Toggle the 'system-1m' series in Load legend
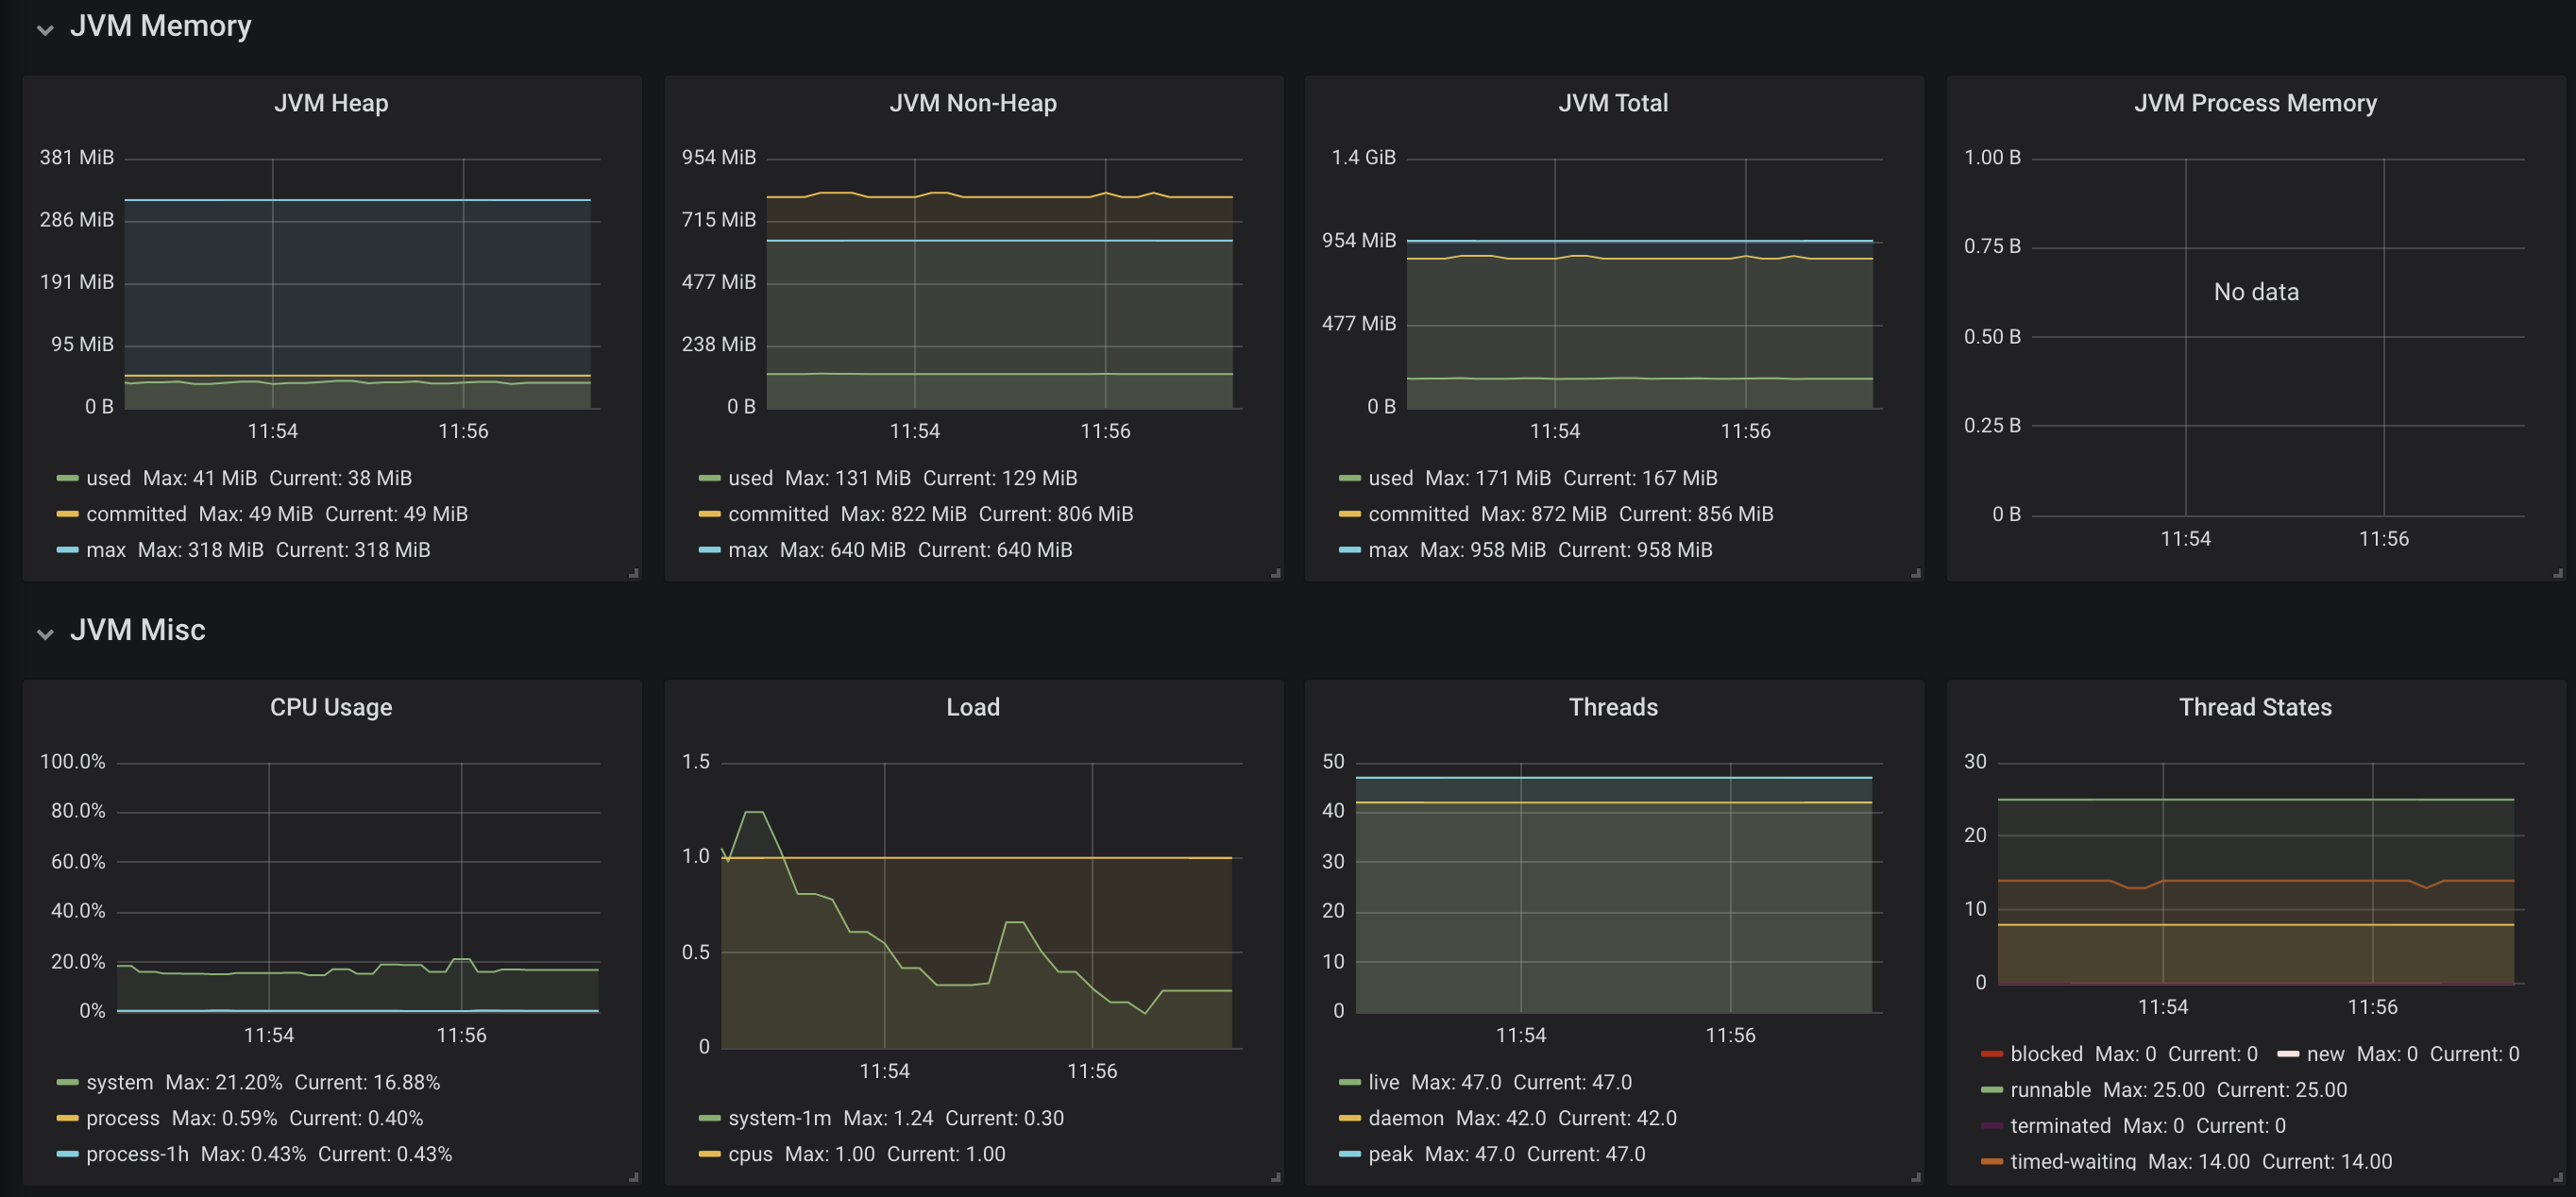Viewport: 2576px width, 1197px height. coord(779,1118)
